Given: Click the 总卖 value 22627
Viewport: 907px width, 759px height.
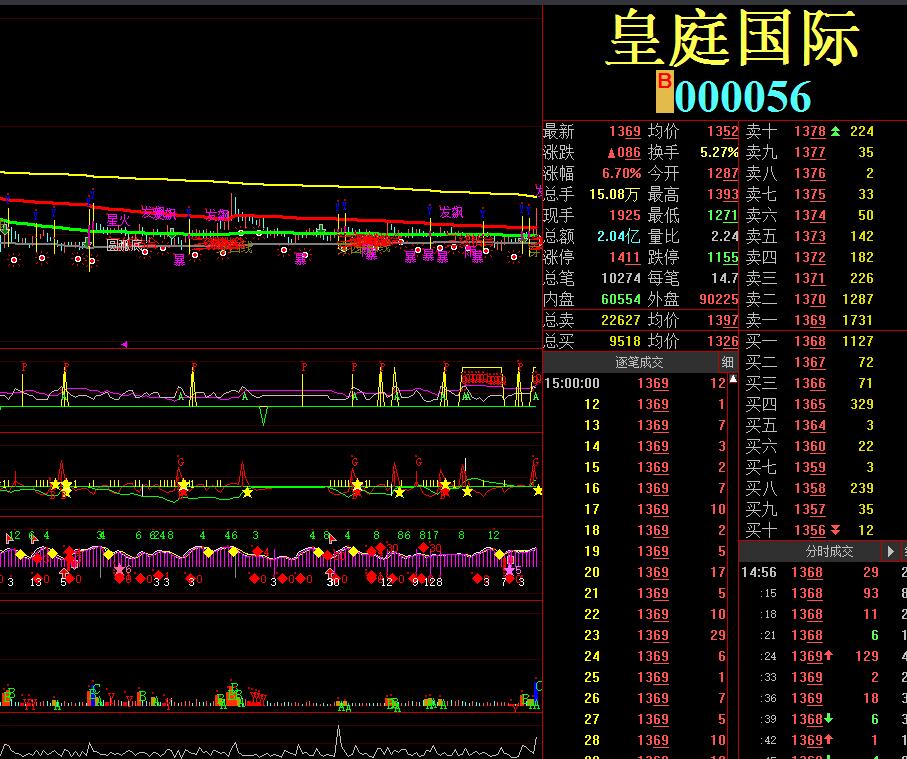Looking at the screenshot, I should (621, 320).
